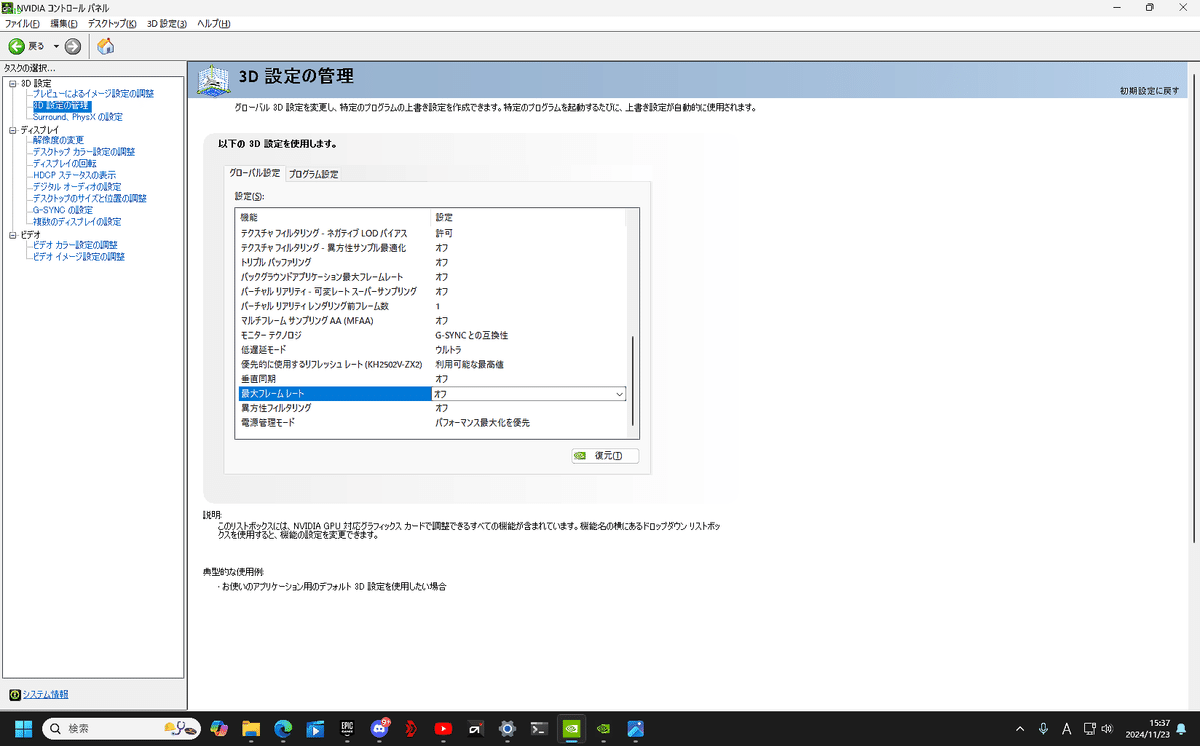Open Epic Games Launcher from taskbar
1200x746 pixels.
tap(347, 728)
